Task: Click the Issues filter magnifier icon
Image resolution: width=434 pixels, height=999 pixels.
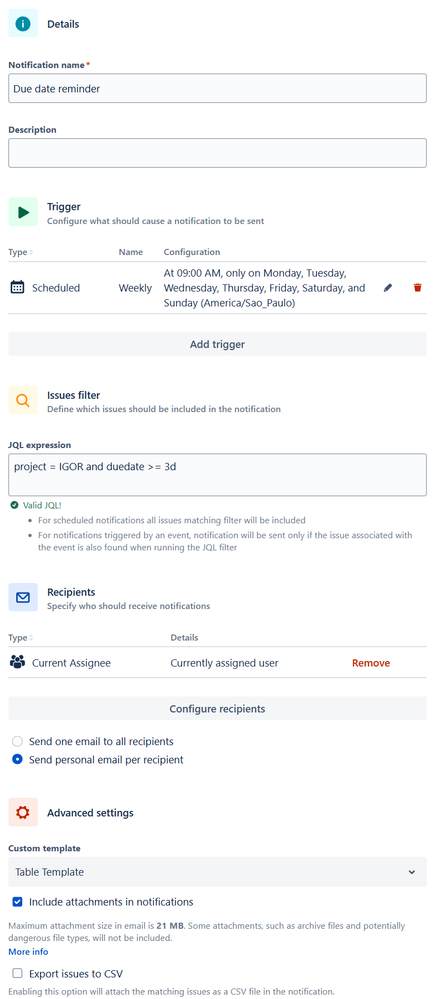Action: (23, 401)
